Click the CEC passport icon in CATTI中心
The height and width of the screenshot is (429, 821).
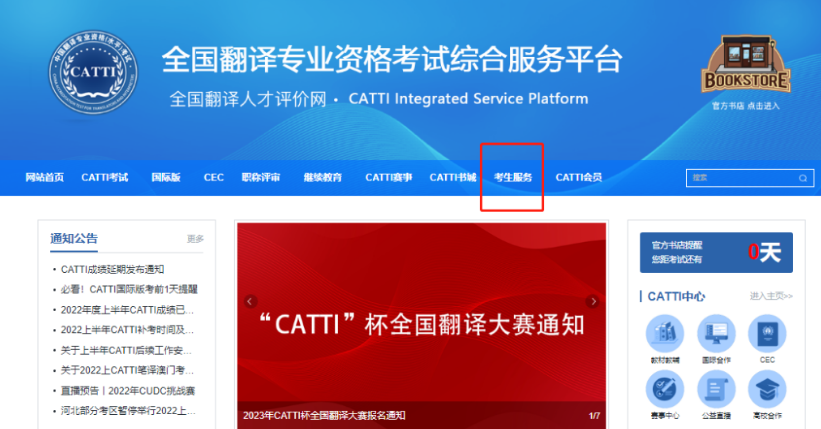coord(767,333)
